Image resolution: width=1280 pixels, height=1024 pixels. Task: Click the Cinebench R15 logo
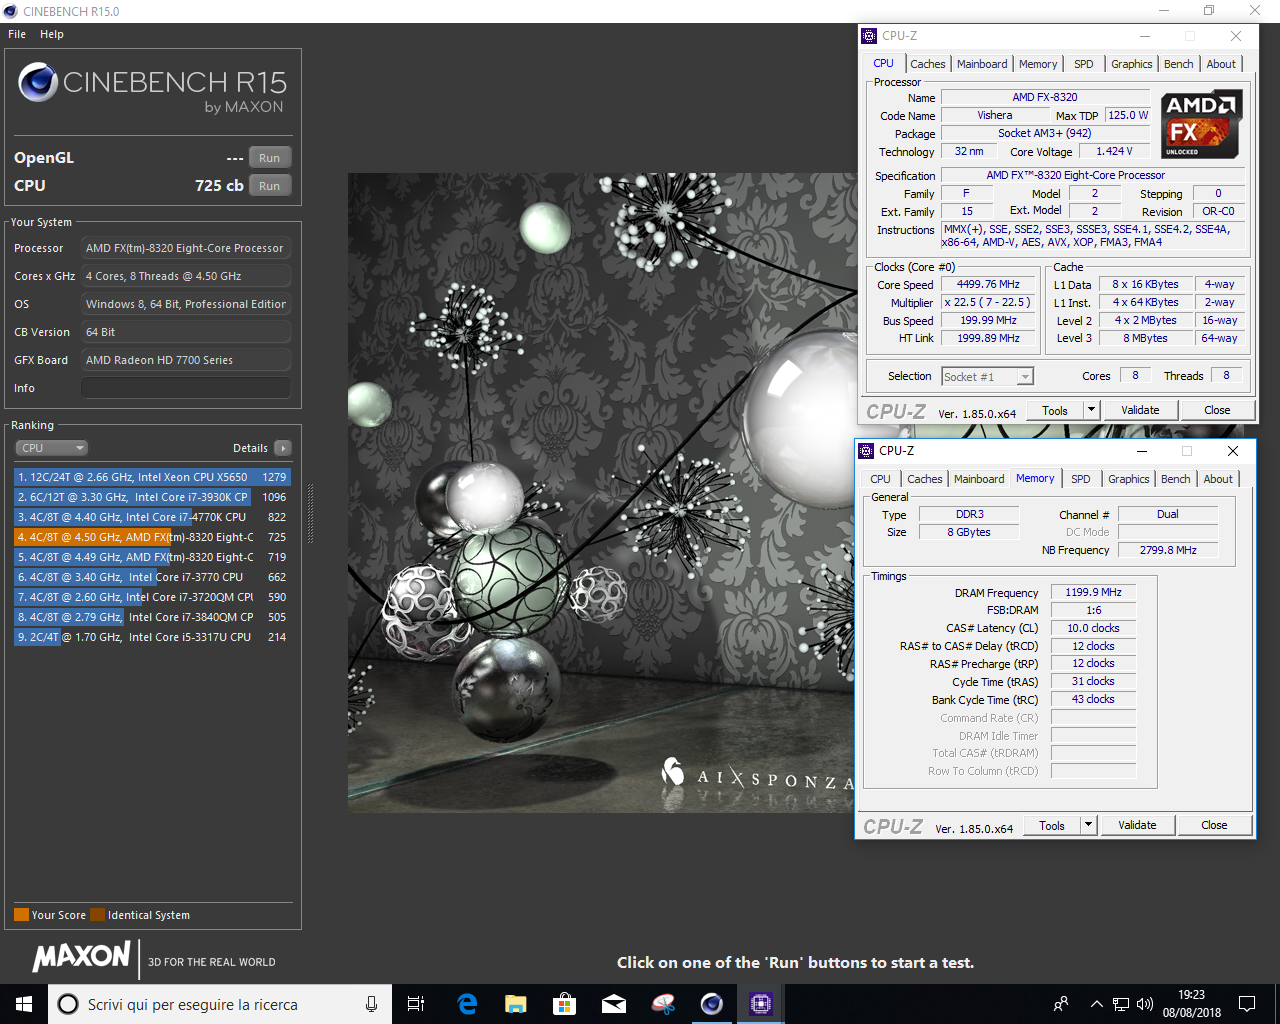[152, 87]
